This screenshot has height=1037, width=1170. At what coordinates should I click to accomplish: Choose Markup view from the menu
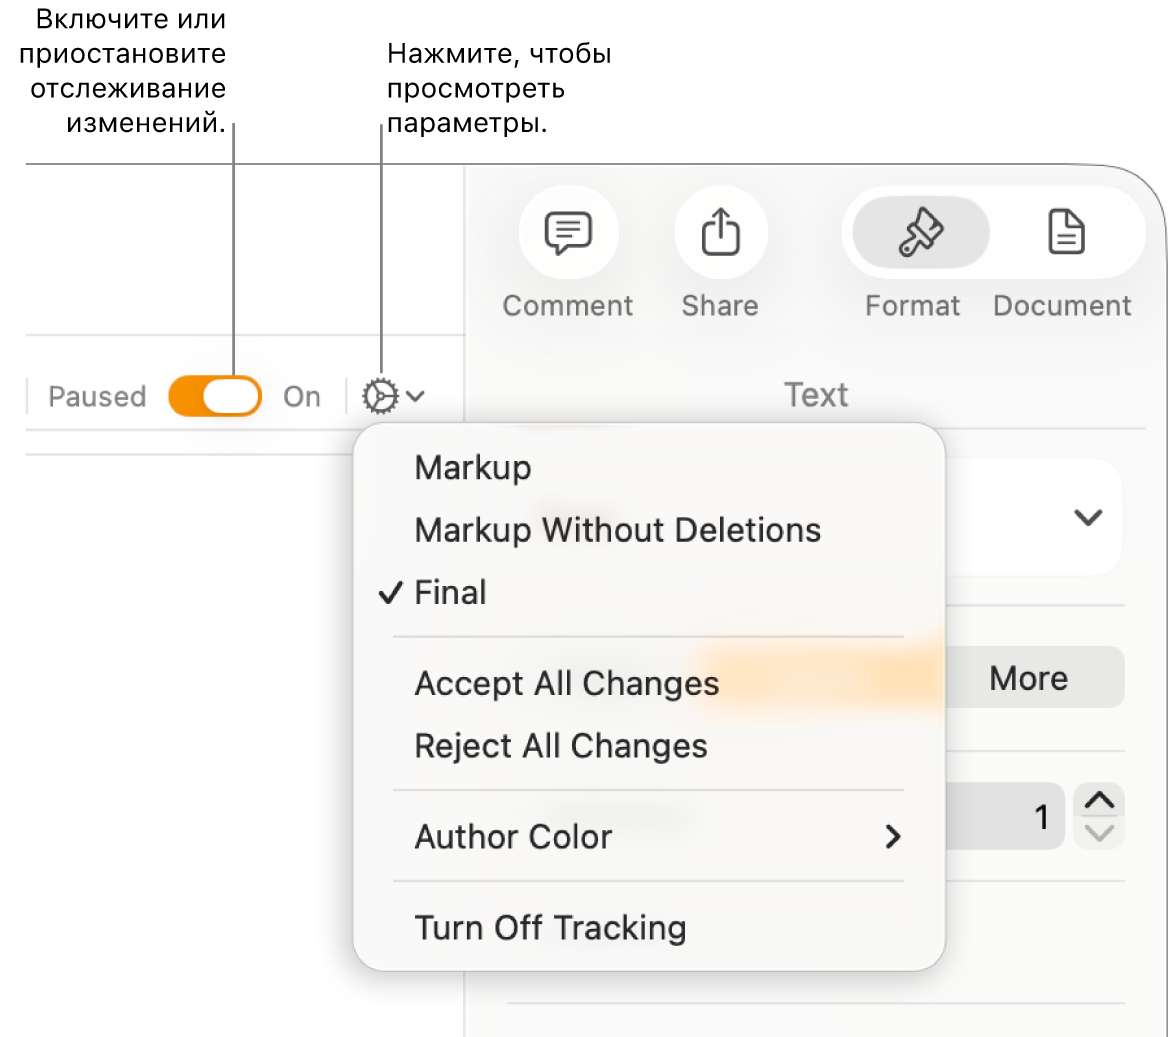pos(473,468)
